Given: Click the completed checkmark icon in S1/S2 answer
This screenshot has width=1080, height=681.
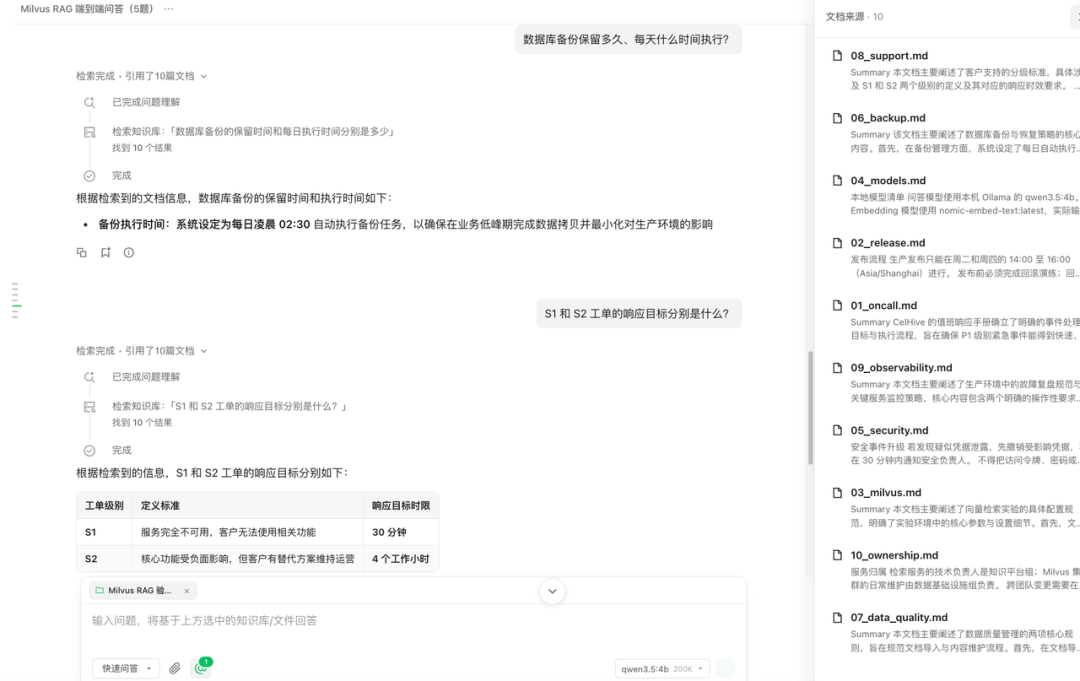Looking at the screenshot, I should pos(90,450).
